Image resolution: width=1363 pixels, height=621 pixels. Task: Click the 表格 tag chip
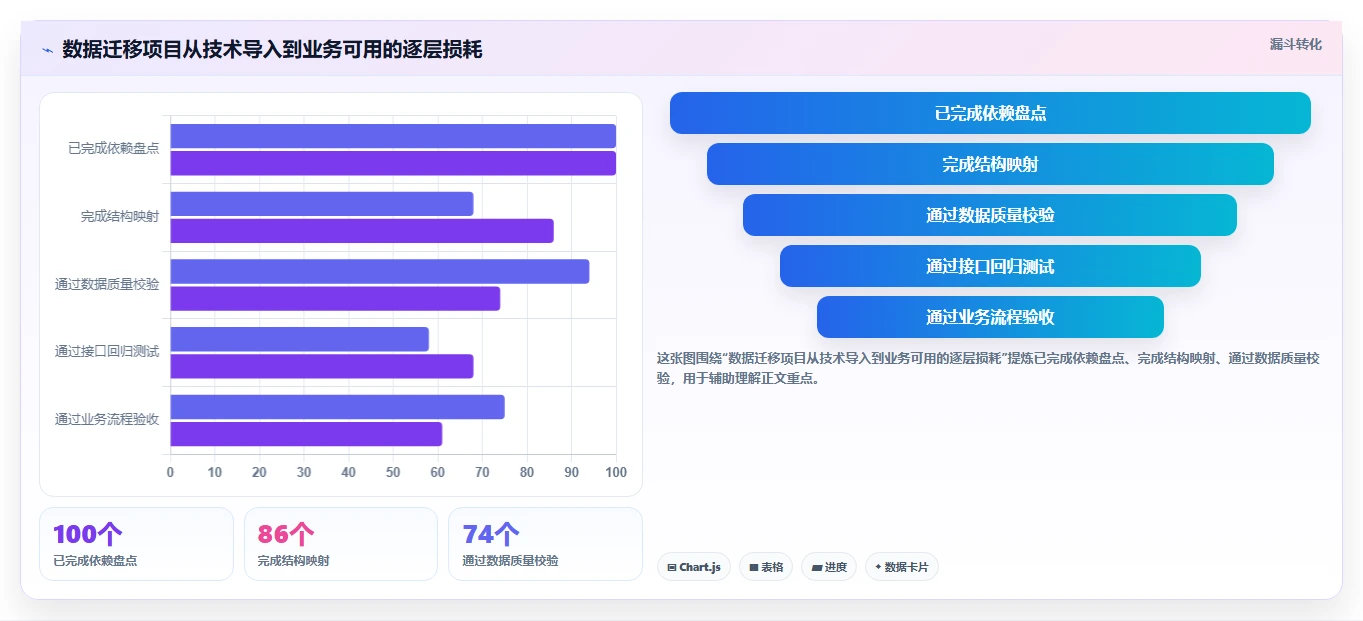(x=766, y=567)
